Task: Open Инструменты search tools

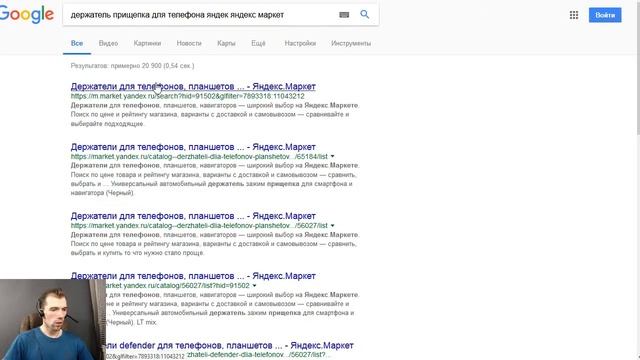Action: pyautogui.click(x=351, y=43)
